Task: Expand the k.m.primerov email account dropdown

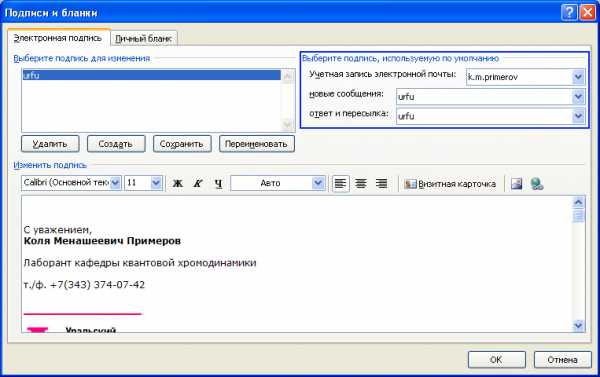Action: pos(579,77)
